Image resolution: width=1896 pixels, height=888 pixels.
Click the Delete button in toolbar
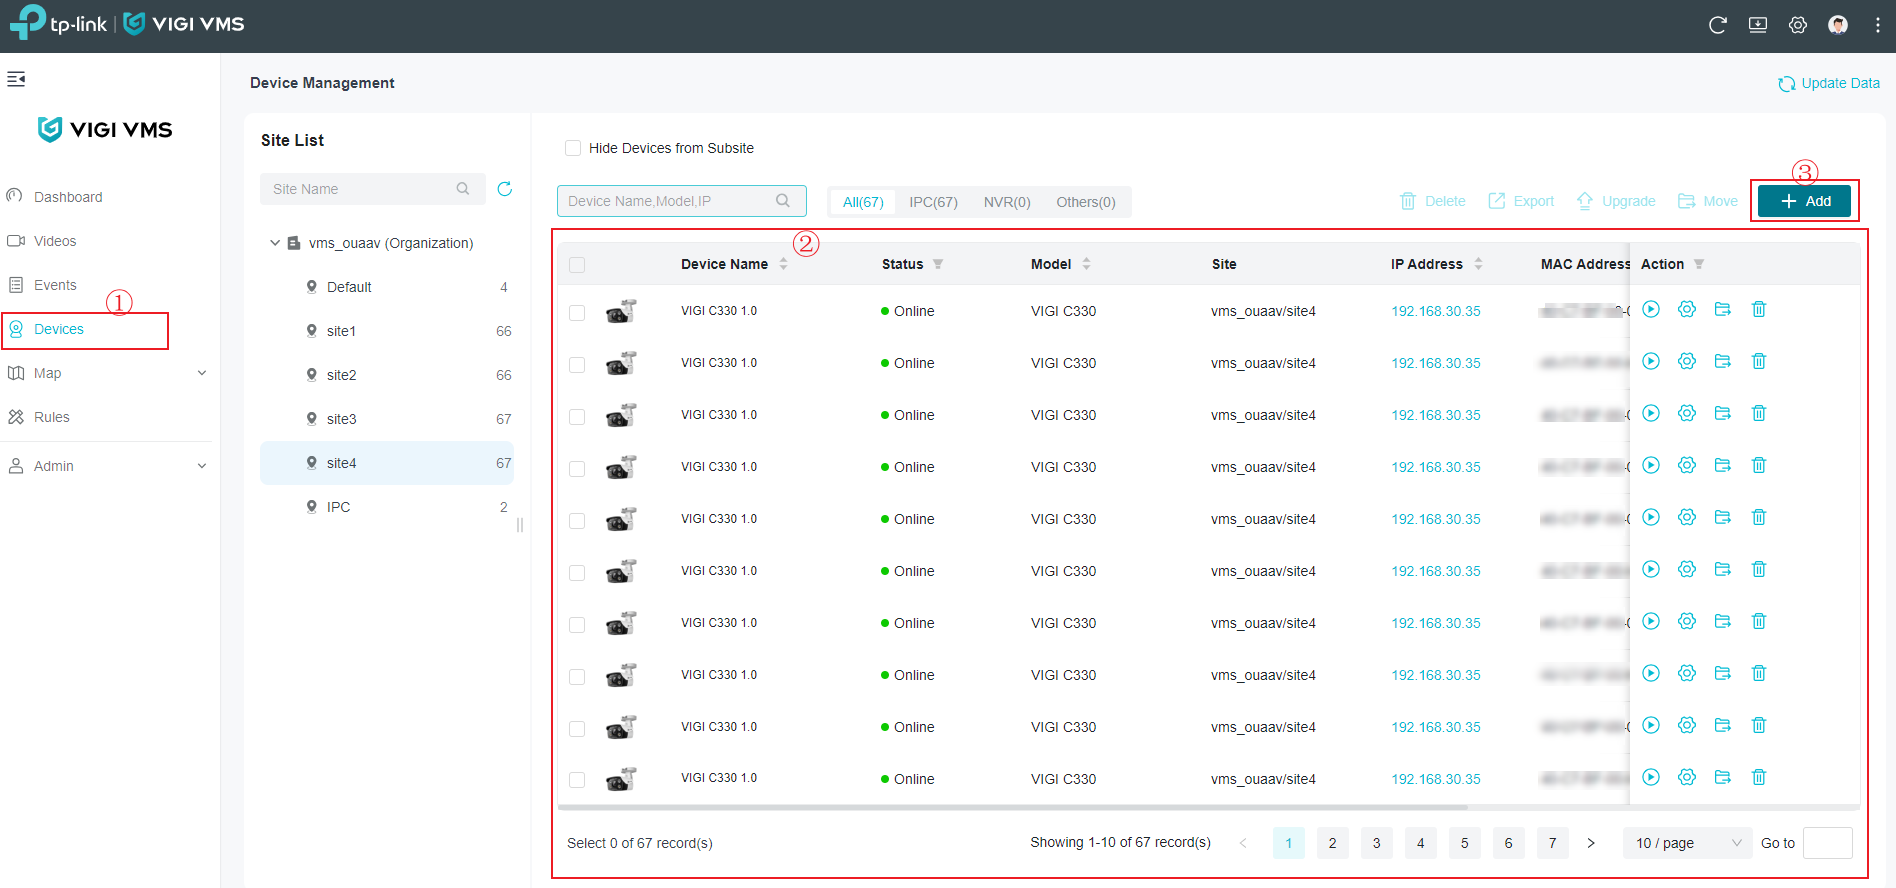[1433, 201]
